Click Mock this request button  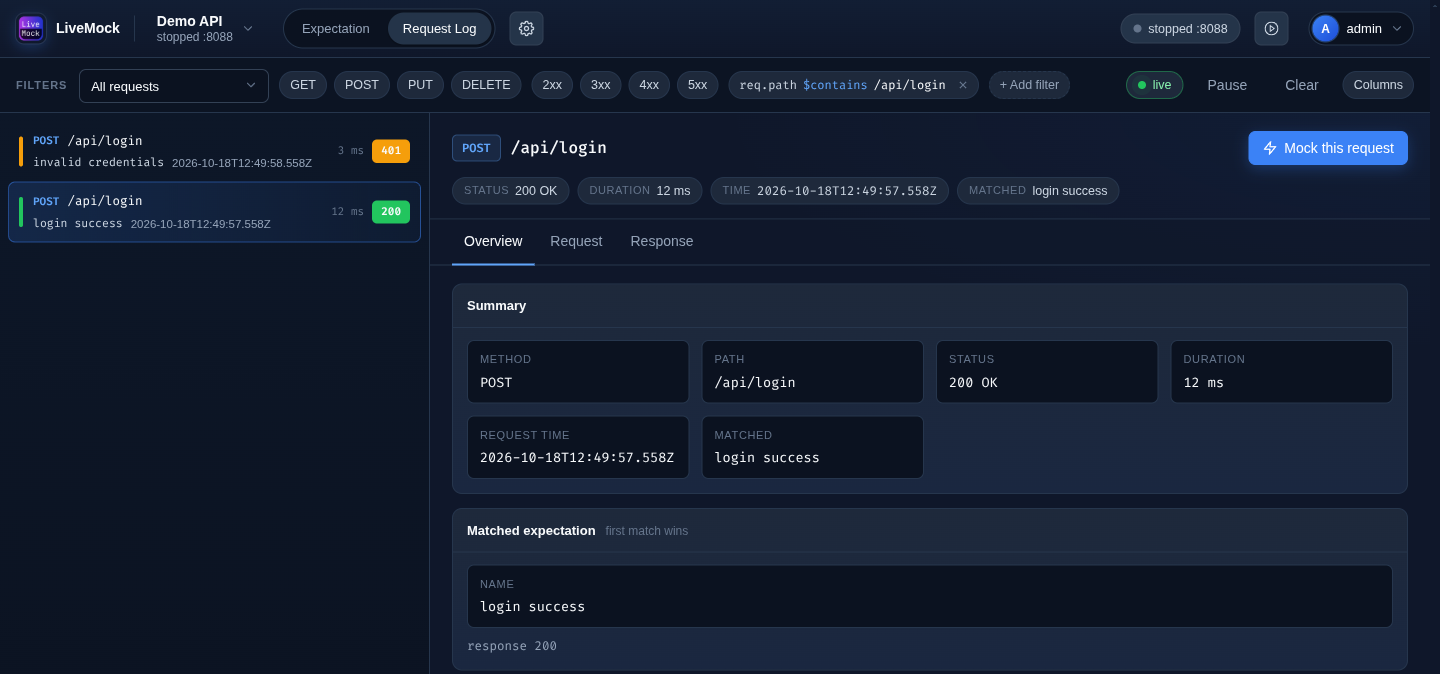coord(1328,148)
